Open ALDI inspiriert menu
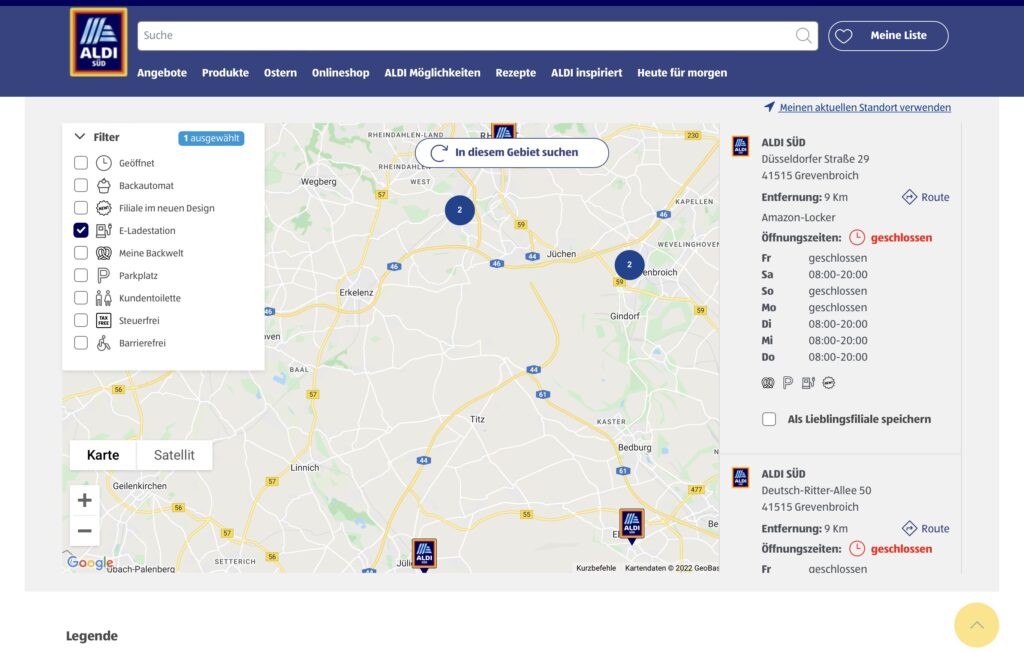1024x652 pixels. click(586, 73)
